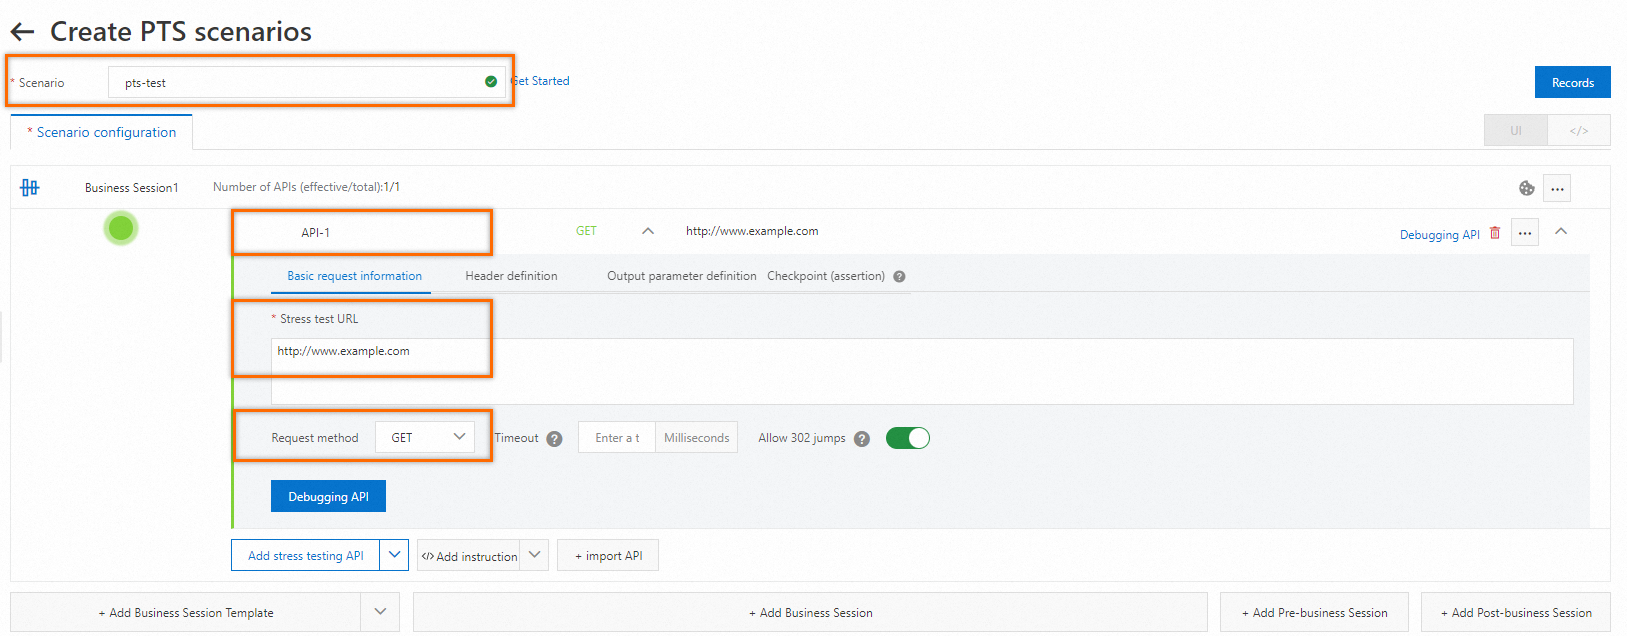The image size is (1627, 636).
Task: Open the Output parameter definition tab
Action: coord(681,276)
